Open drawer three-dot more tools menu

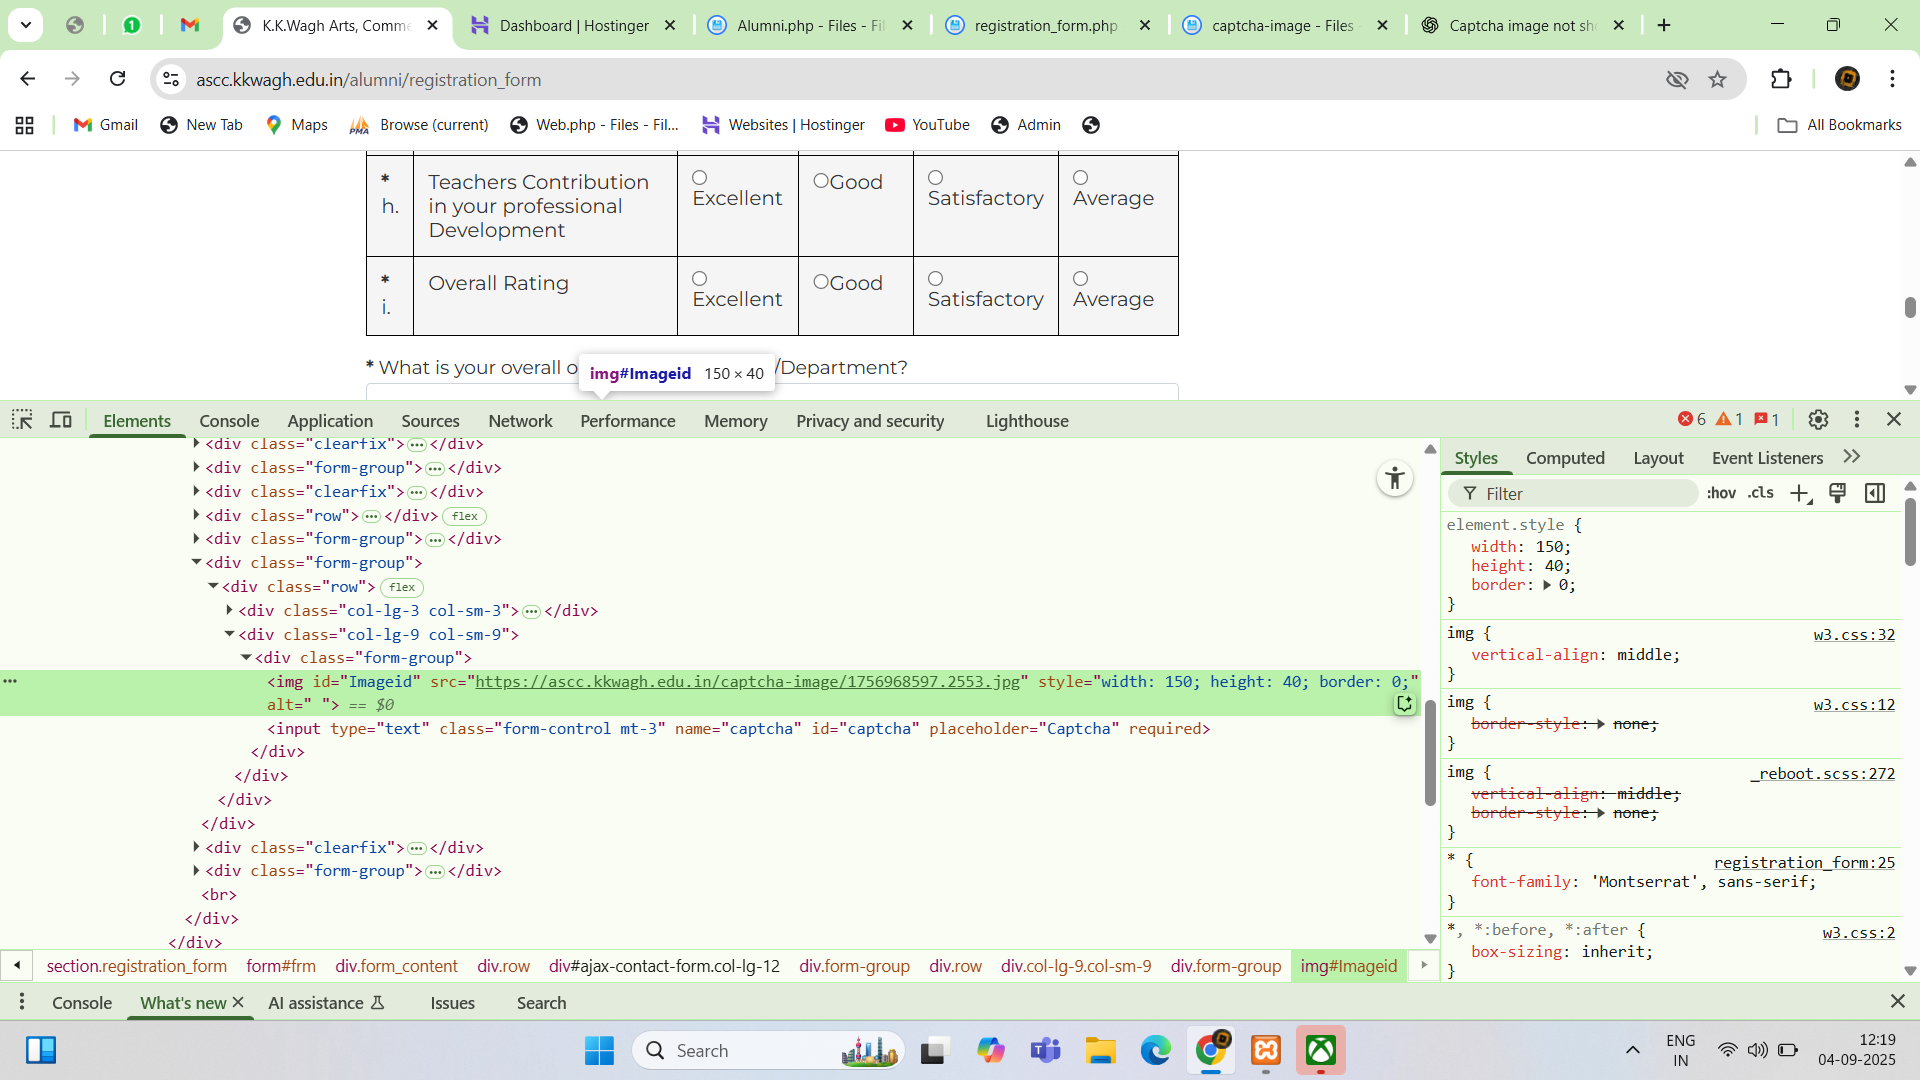(21, 1002)
